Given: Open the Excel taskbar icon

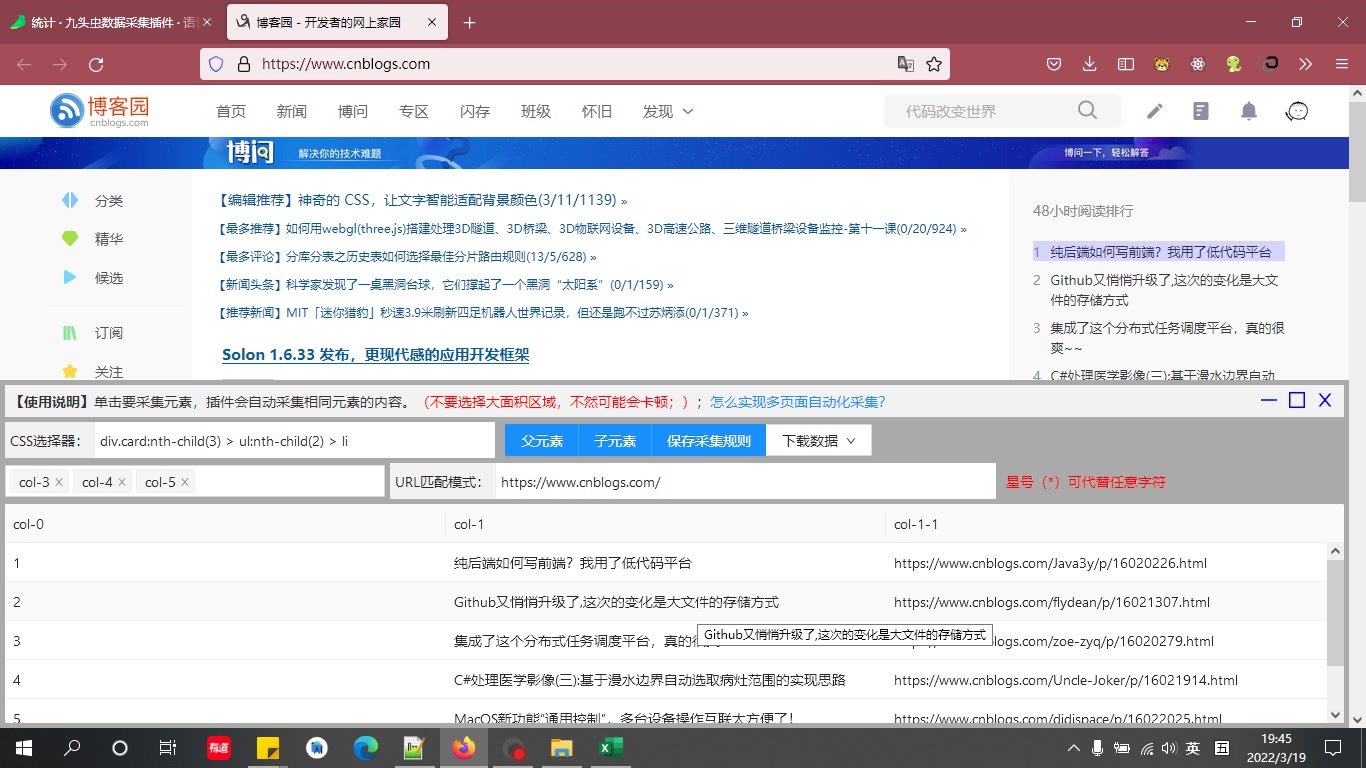Looking at the screenshot, I should 610,748.
